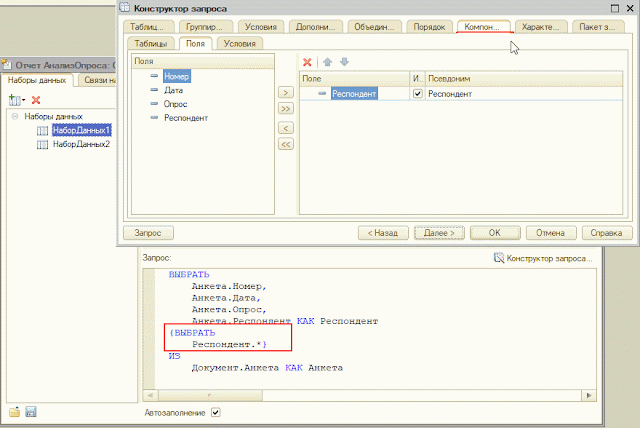Viewport: 640px width, 428px height.
Task: Collapse the Наборы данных tree node
Action: [15, 116]
